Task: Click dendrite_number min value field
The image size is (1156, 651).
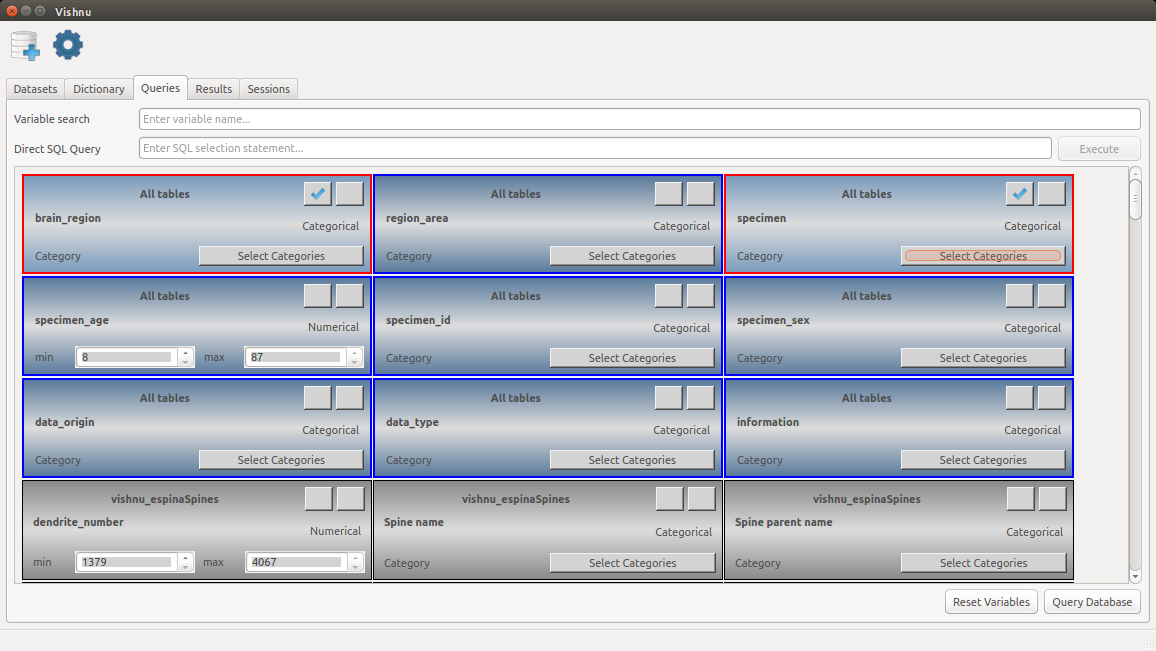Action: [x=127, y=562]
